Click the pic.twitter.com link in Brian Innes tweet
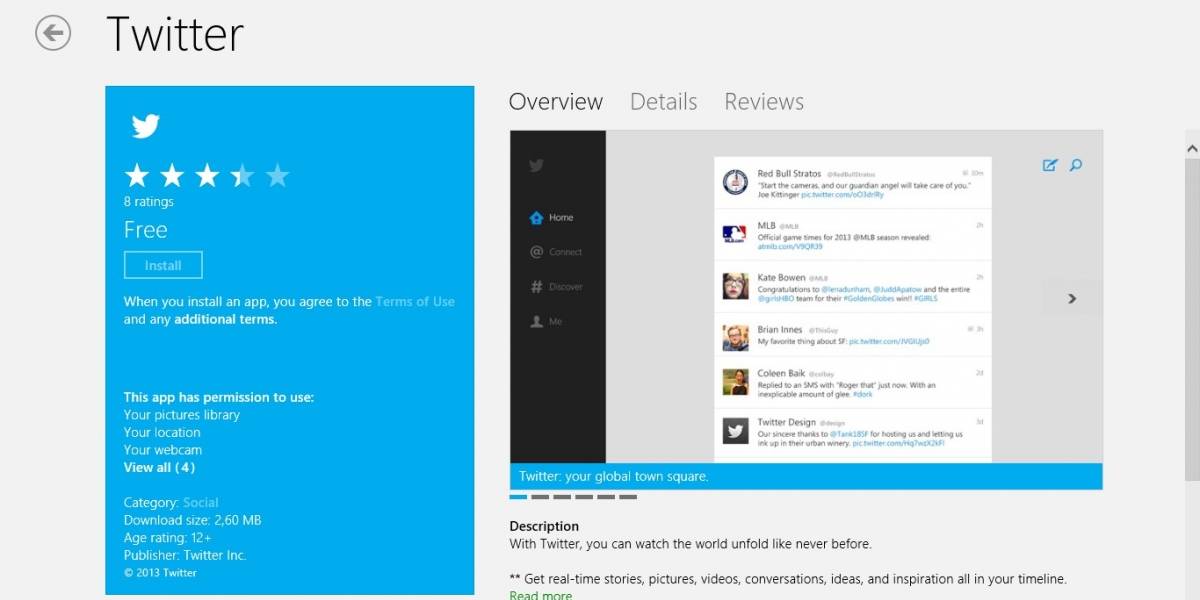Screen dimensions: 1200x600 coord(889,342)
